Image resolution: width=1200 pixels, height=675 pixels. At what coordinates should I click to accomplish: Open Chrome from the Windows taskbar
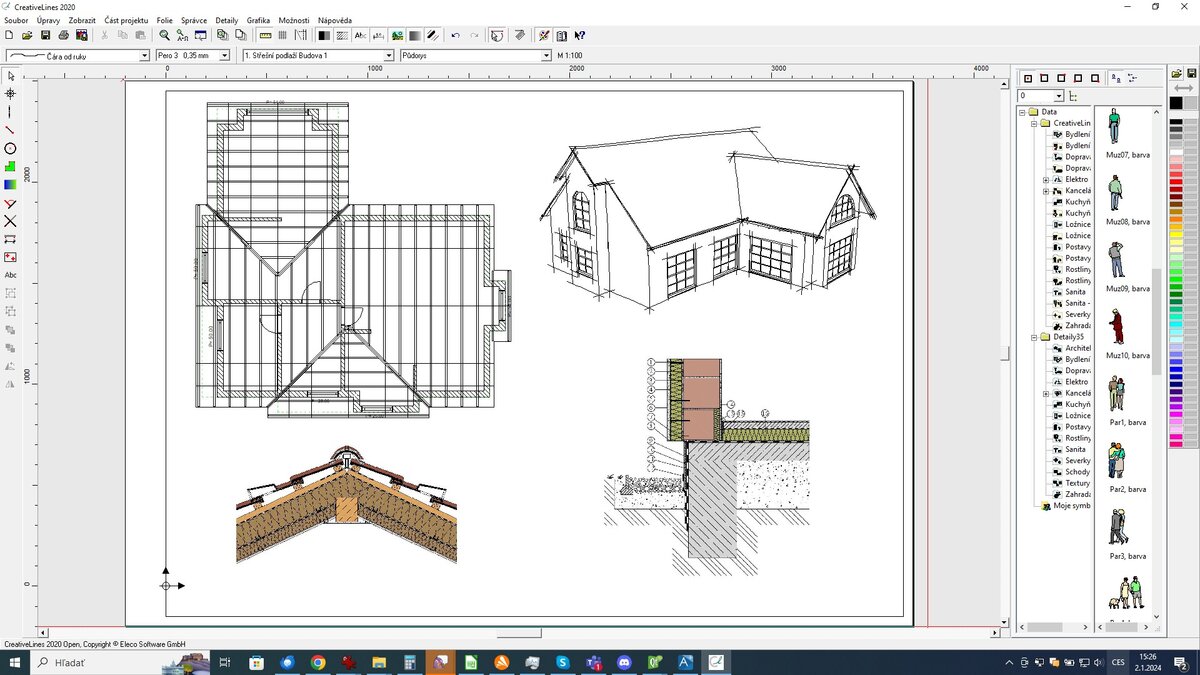point(318,662)
